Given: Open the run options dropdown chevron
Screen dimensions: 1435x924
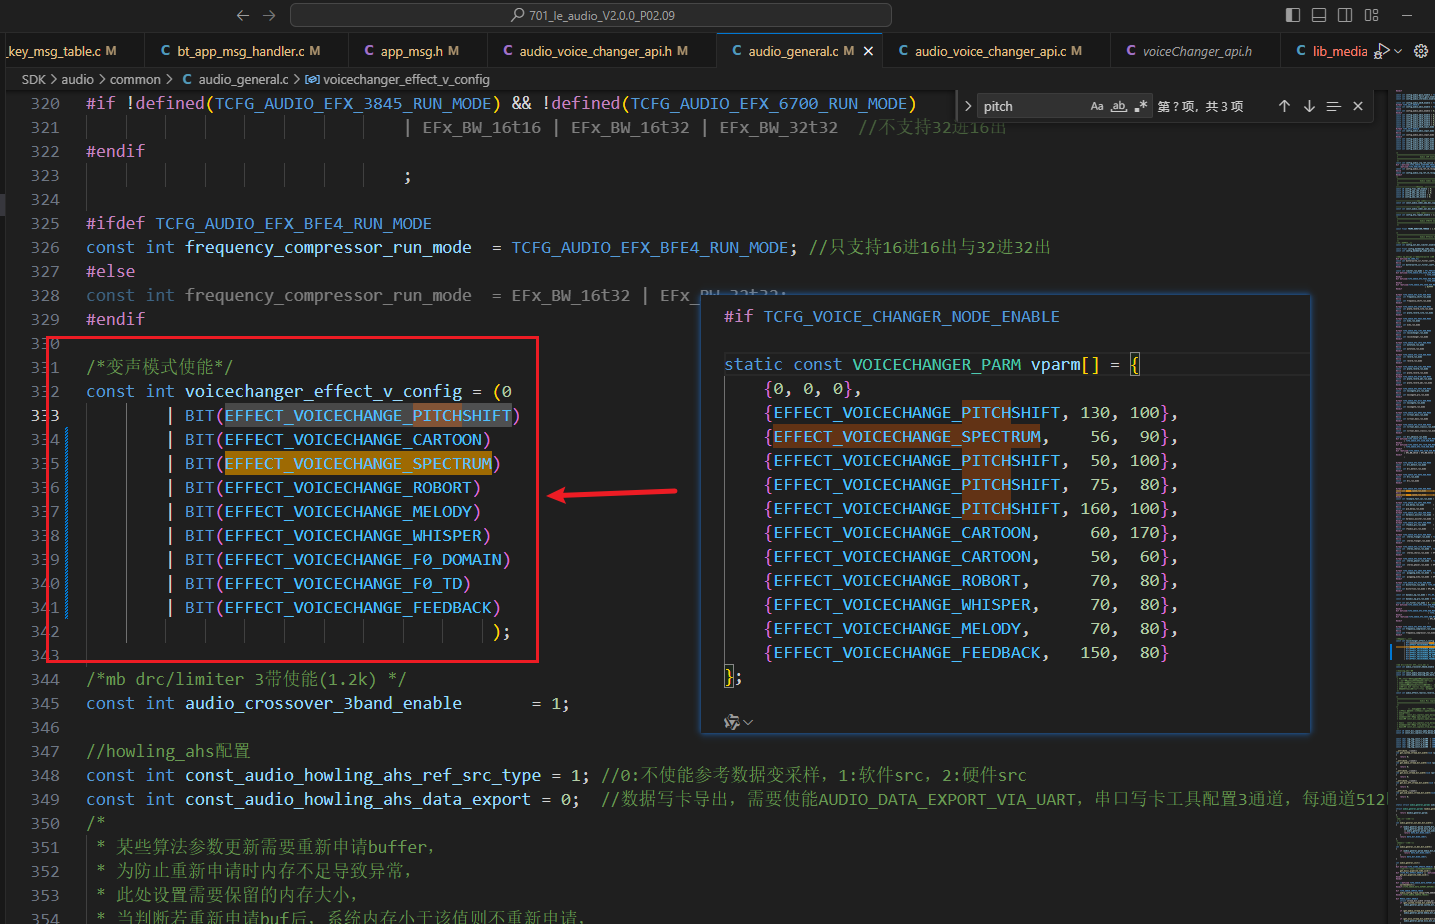Looking at the screenshot, I should 1398,51.
